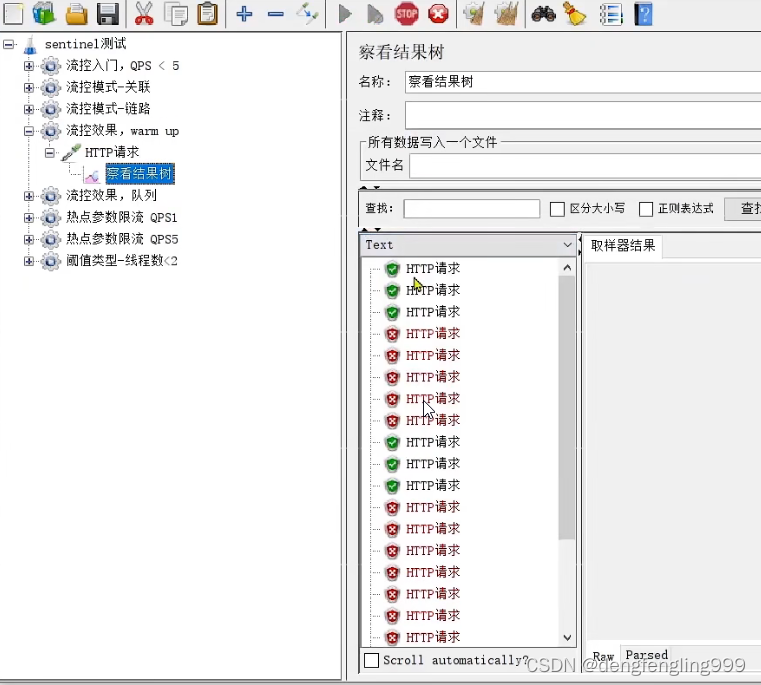The image size is (761, 685).
Task: Click the Clear results broom icon
Action: point(474,14)
